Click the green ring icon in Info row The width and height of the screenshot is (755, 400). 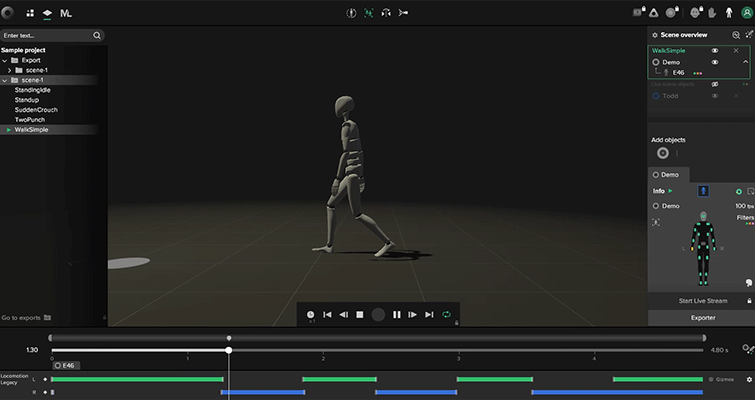pyautogui.click(x=739, y=192)
